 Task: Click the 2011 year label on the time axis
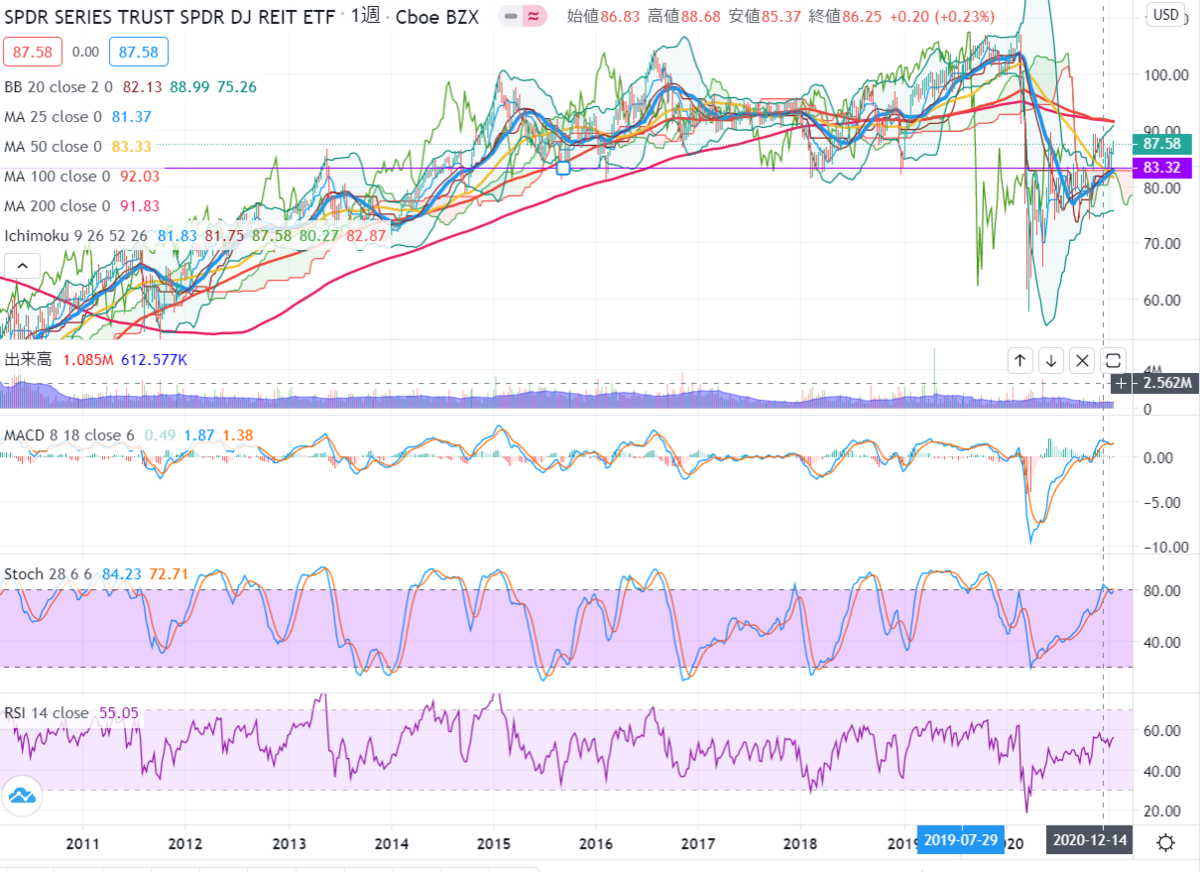click(83, 843)
